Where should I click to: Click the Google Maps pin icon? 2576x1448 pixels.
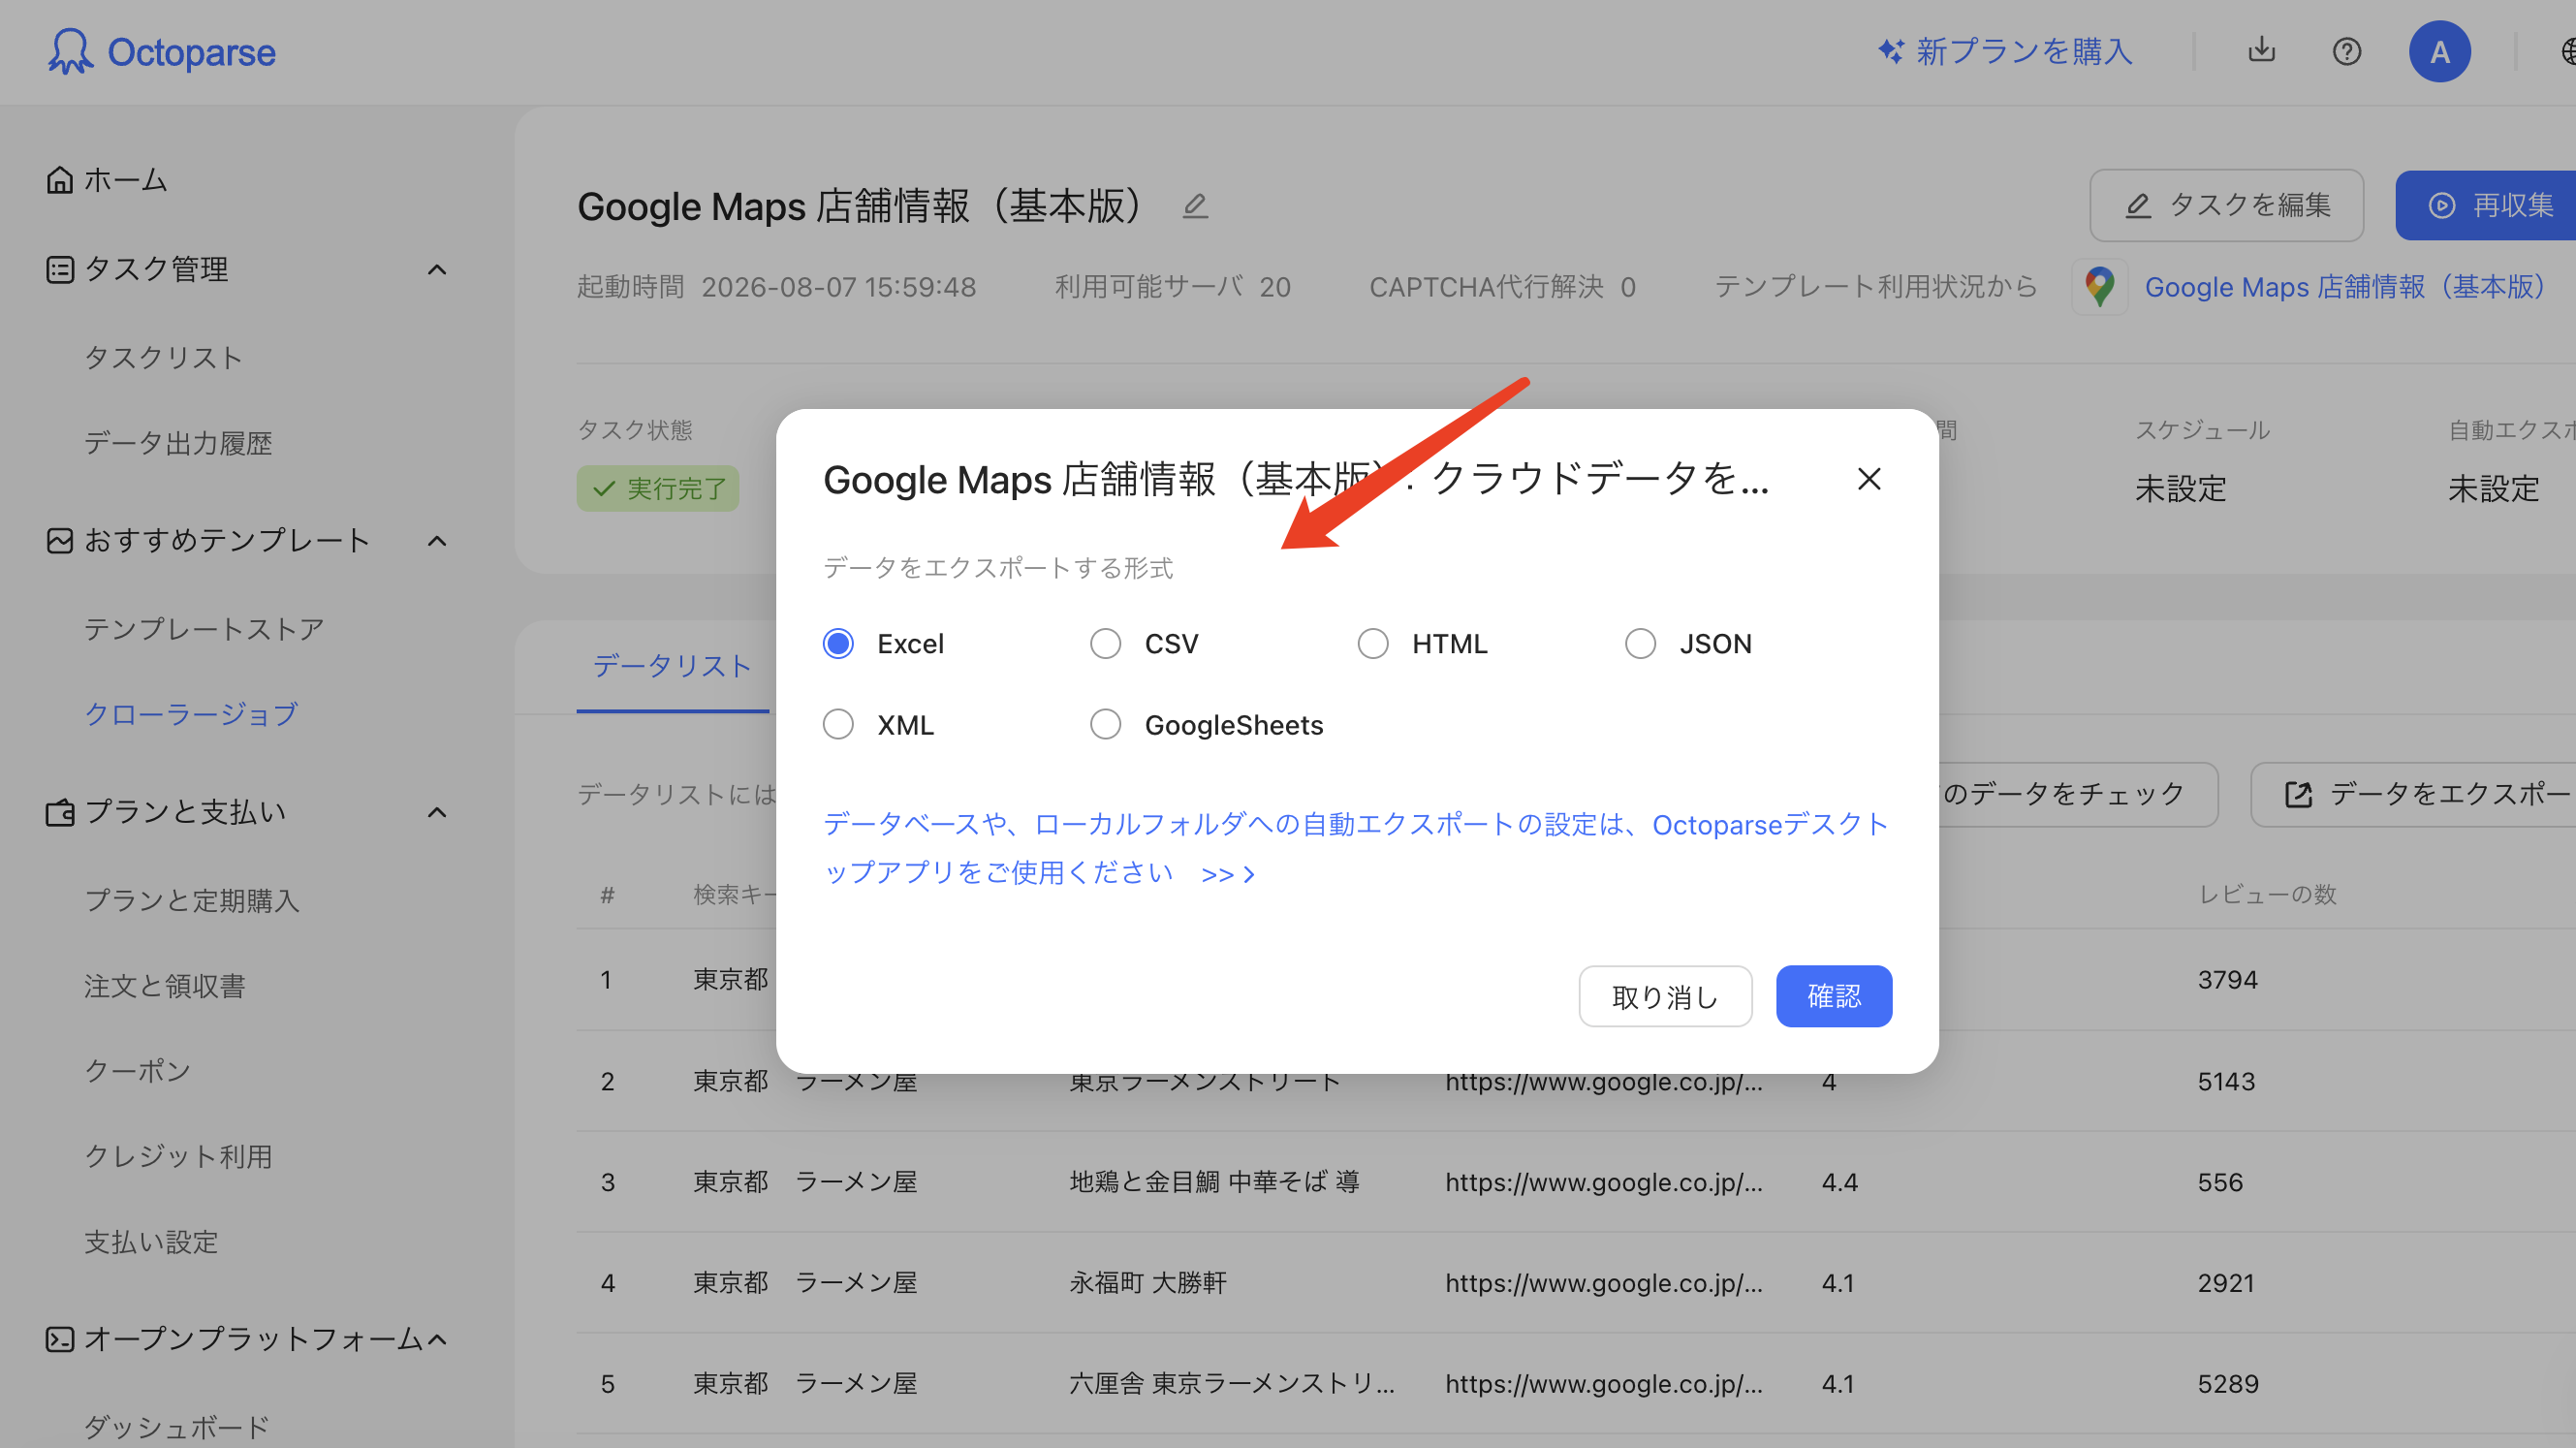2099,287
